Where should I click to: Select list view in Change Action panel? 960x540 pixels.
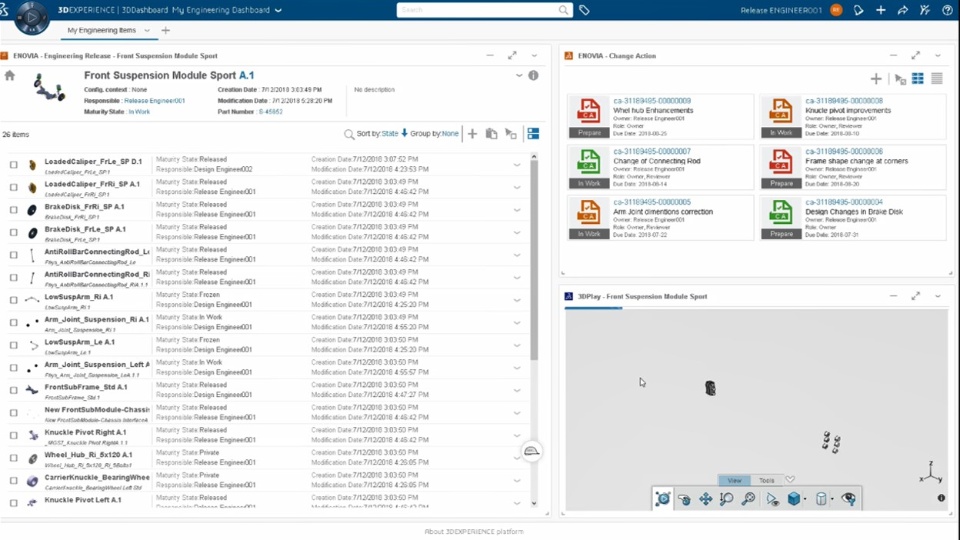937,78
